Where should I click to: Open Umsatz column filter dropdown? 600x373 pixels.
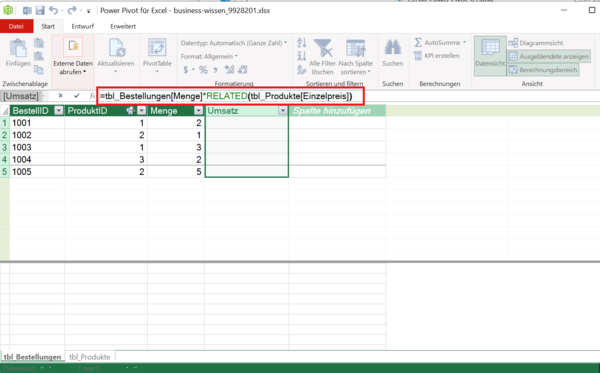coord(282,111)
